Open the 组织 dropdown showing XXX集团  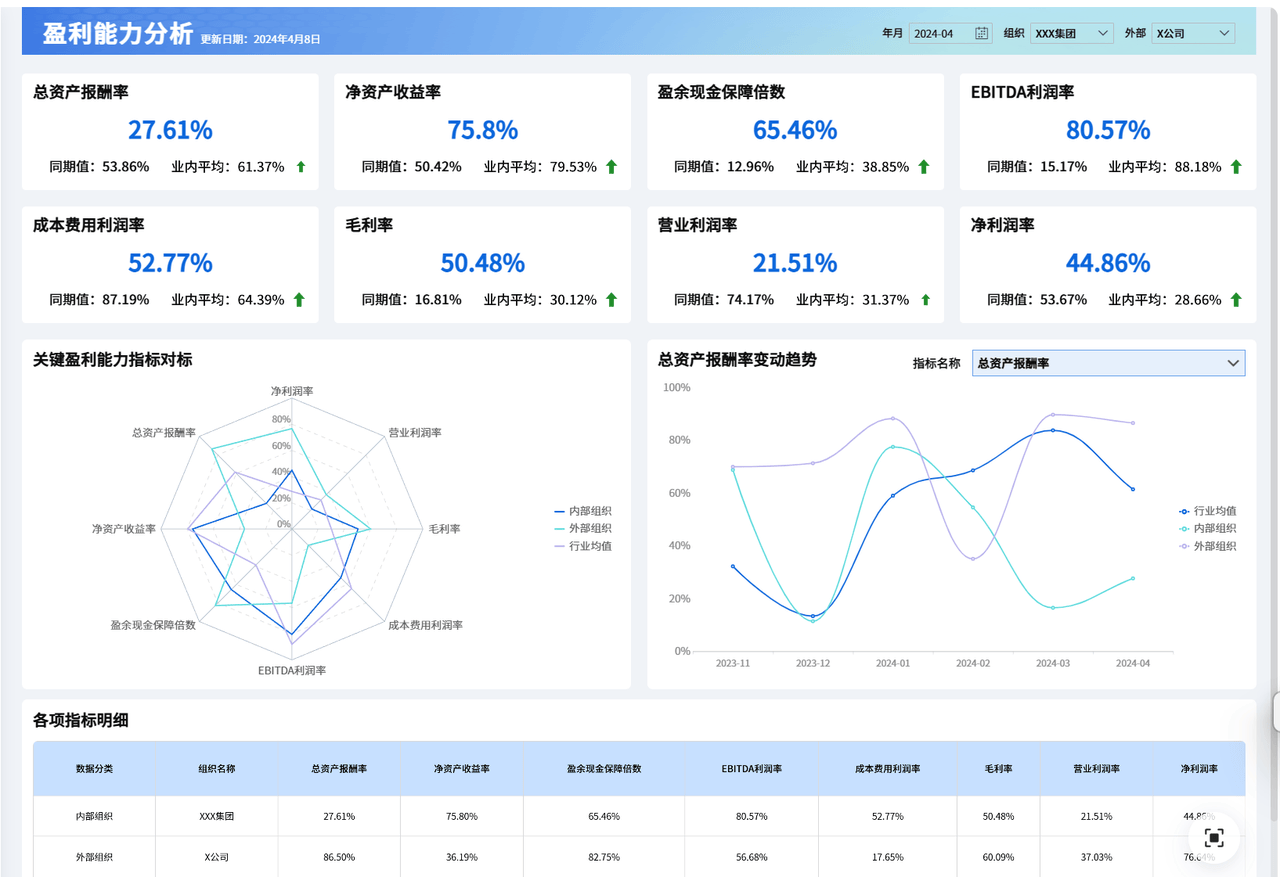pos(1071,33)
